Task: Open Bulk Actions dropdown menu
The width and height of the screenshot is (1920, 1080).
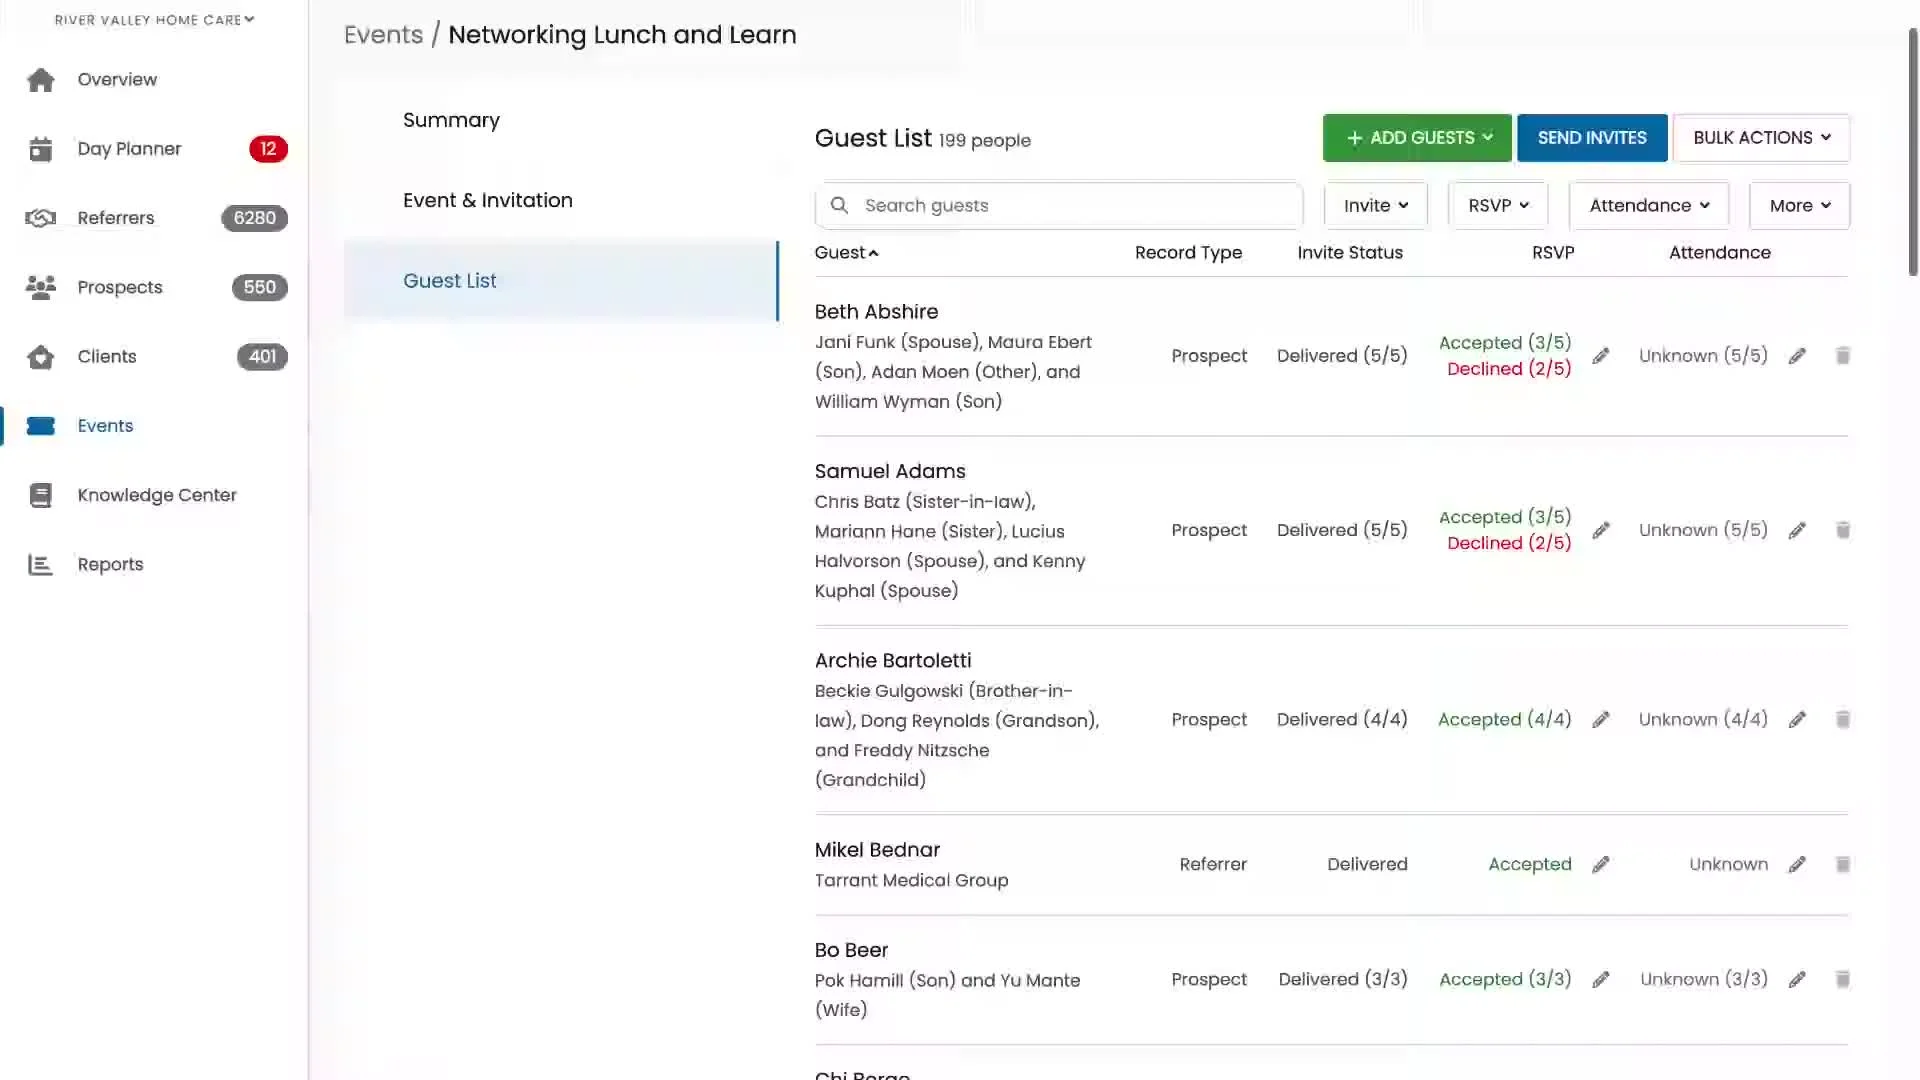Action: click(1761, 138)
